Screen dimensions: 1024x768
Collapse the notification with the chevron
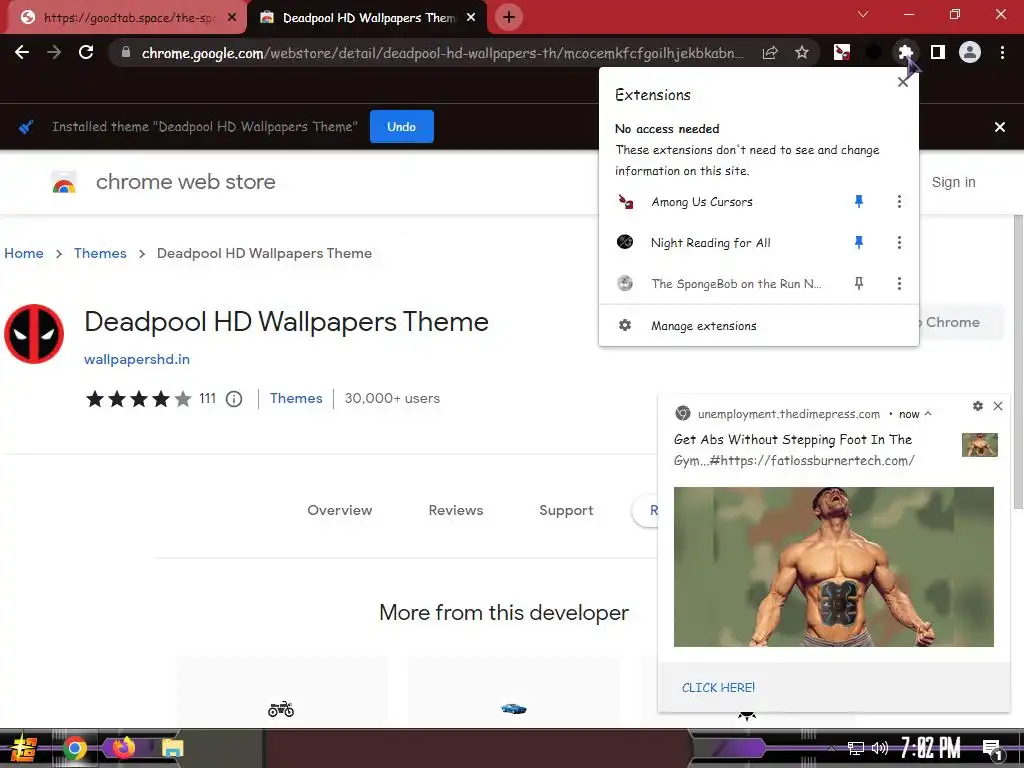928,413
